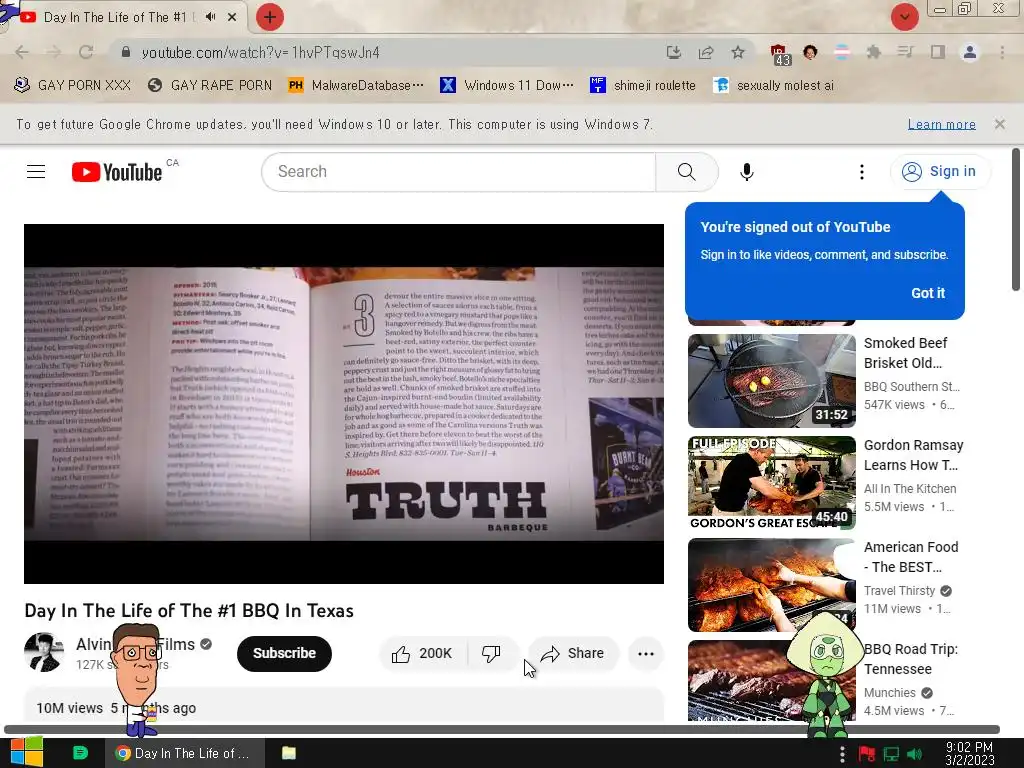Close the current browser tab

click(x=232, y=17)
